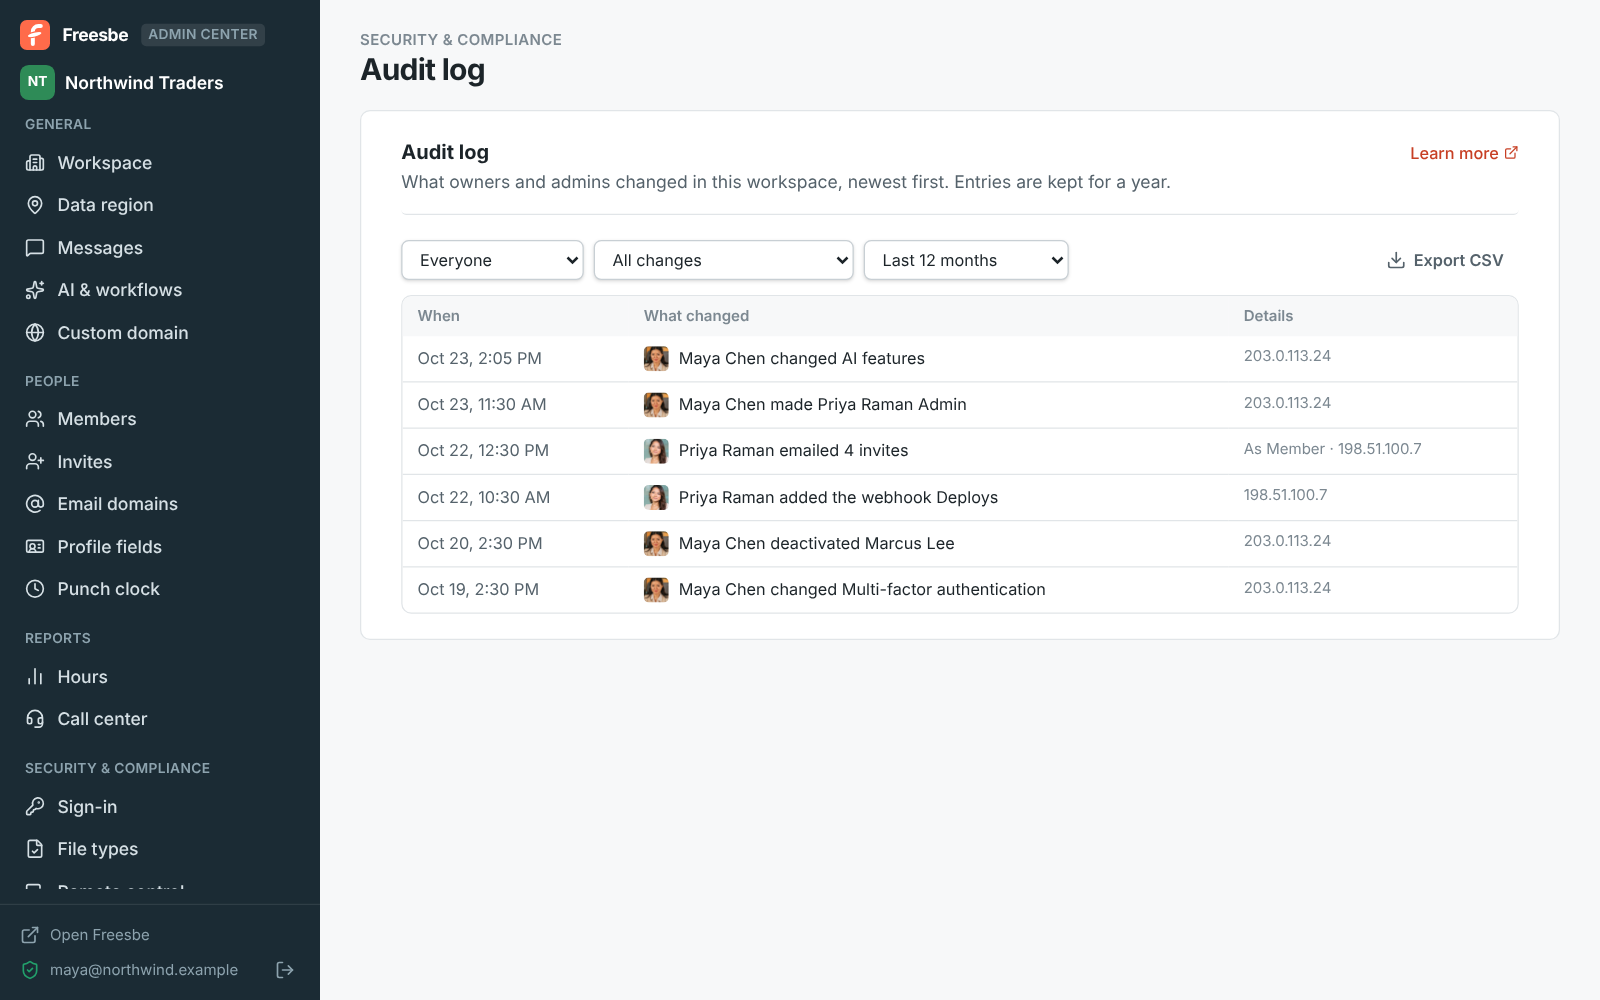Viewport: 1600px width, 1000px height.
Task: Click the Punch clock icon
Action: (35, 589)
